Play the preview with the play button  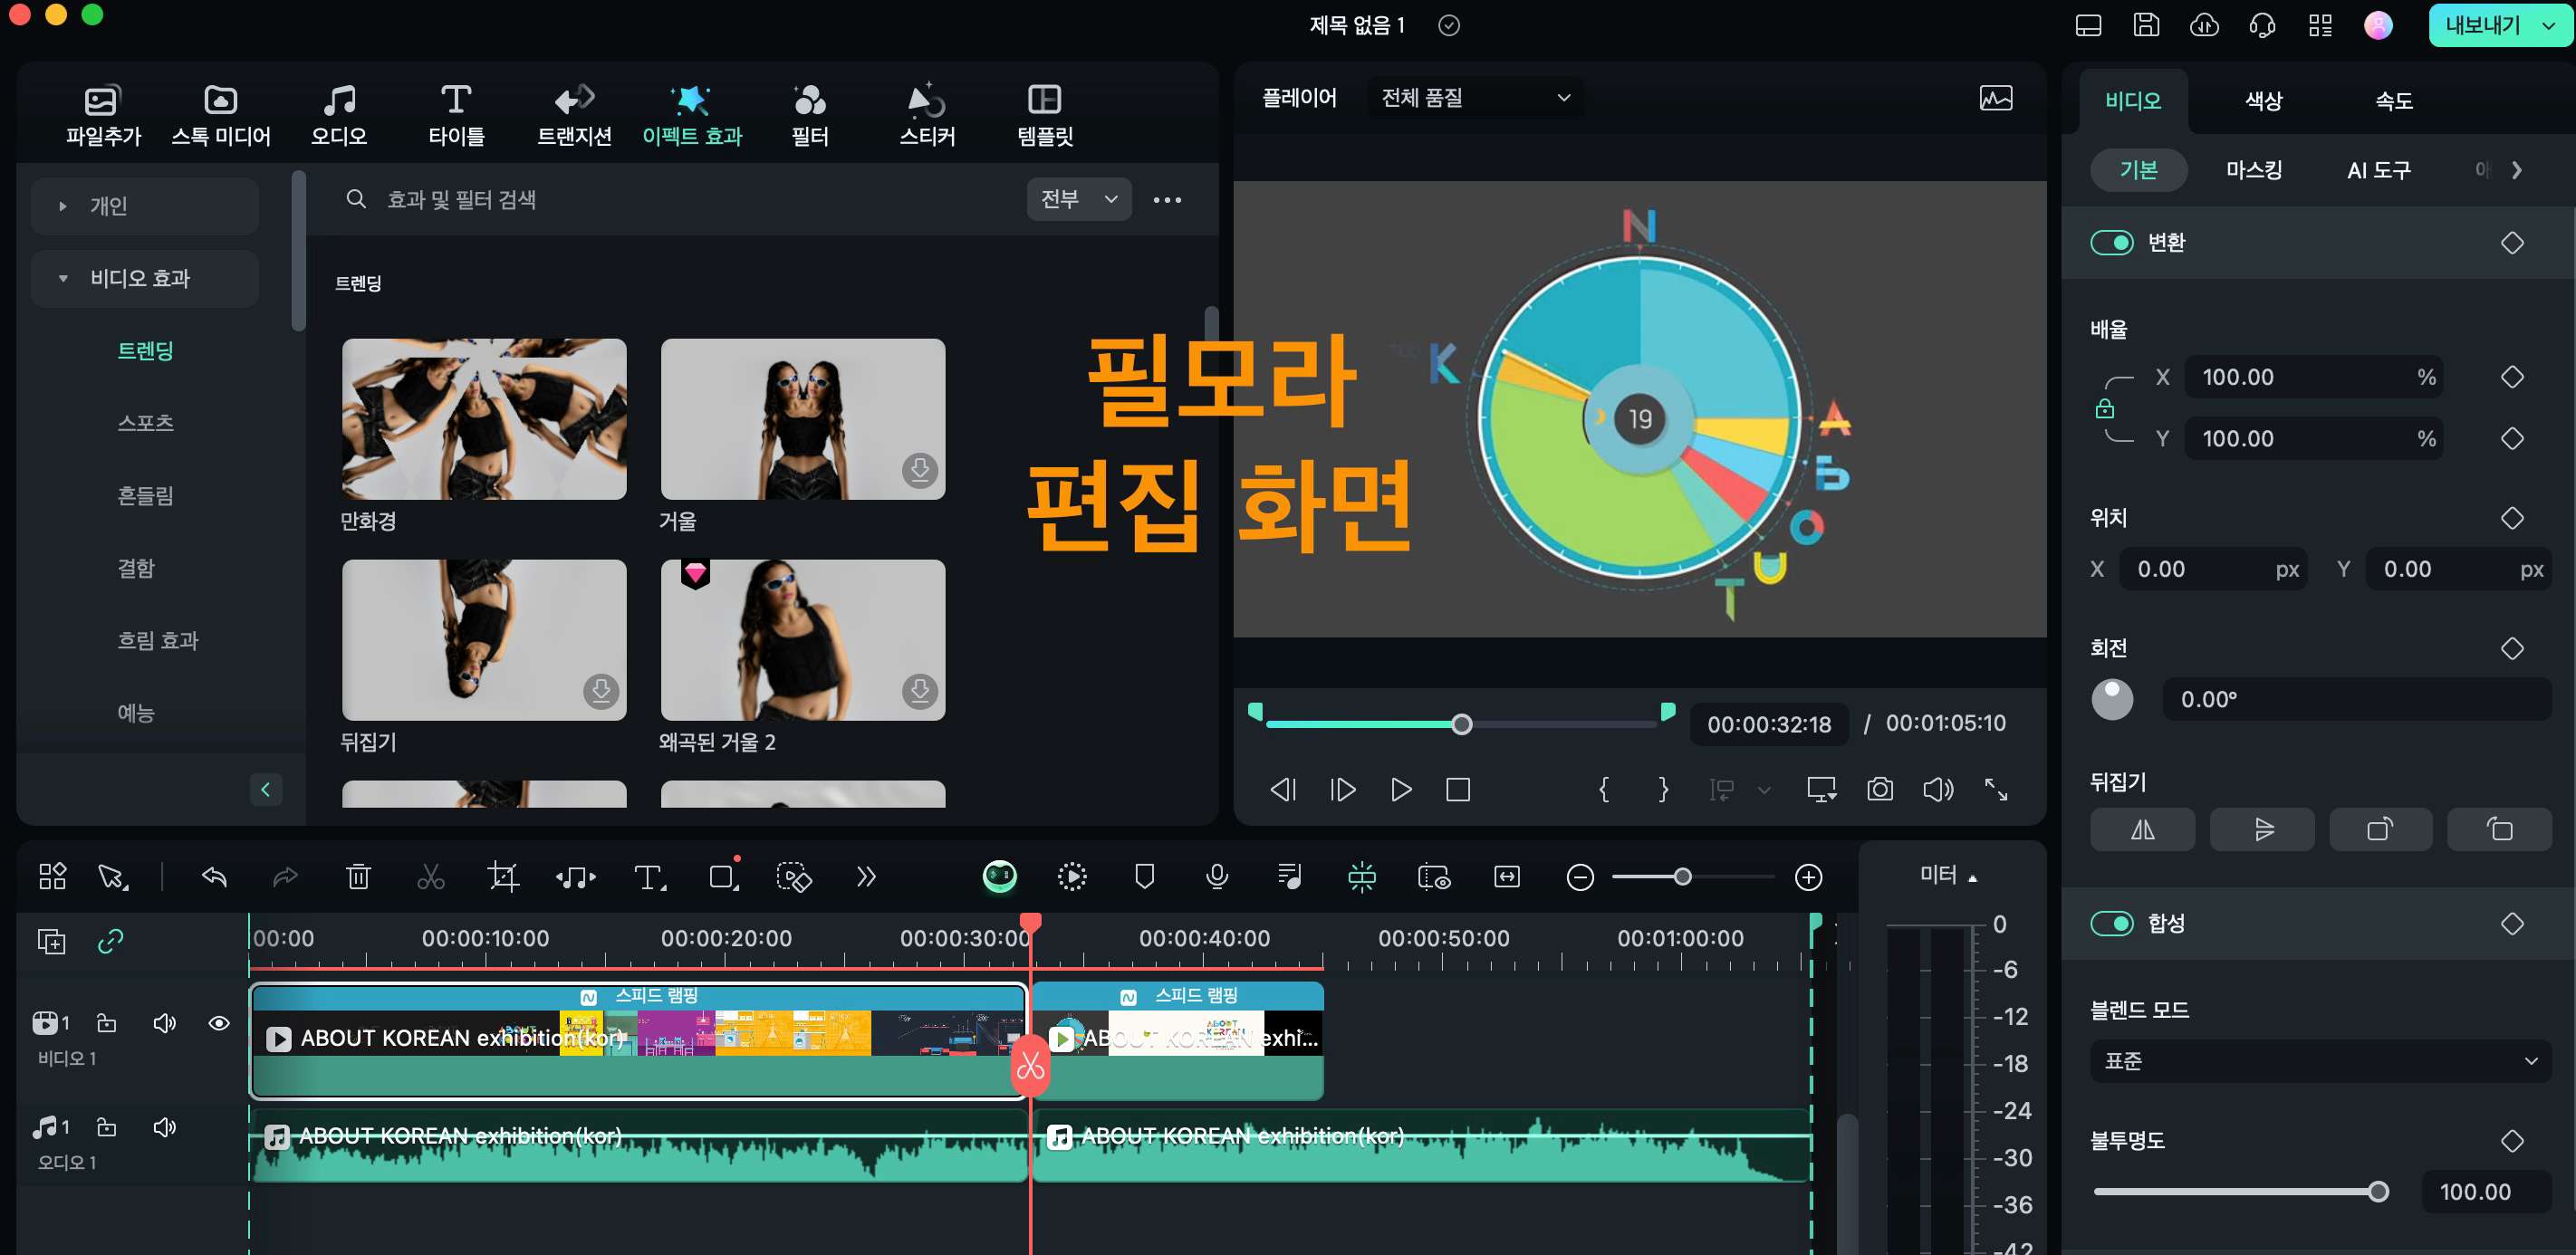tap(1400, 790)
